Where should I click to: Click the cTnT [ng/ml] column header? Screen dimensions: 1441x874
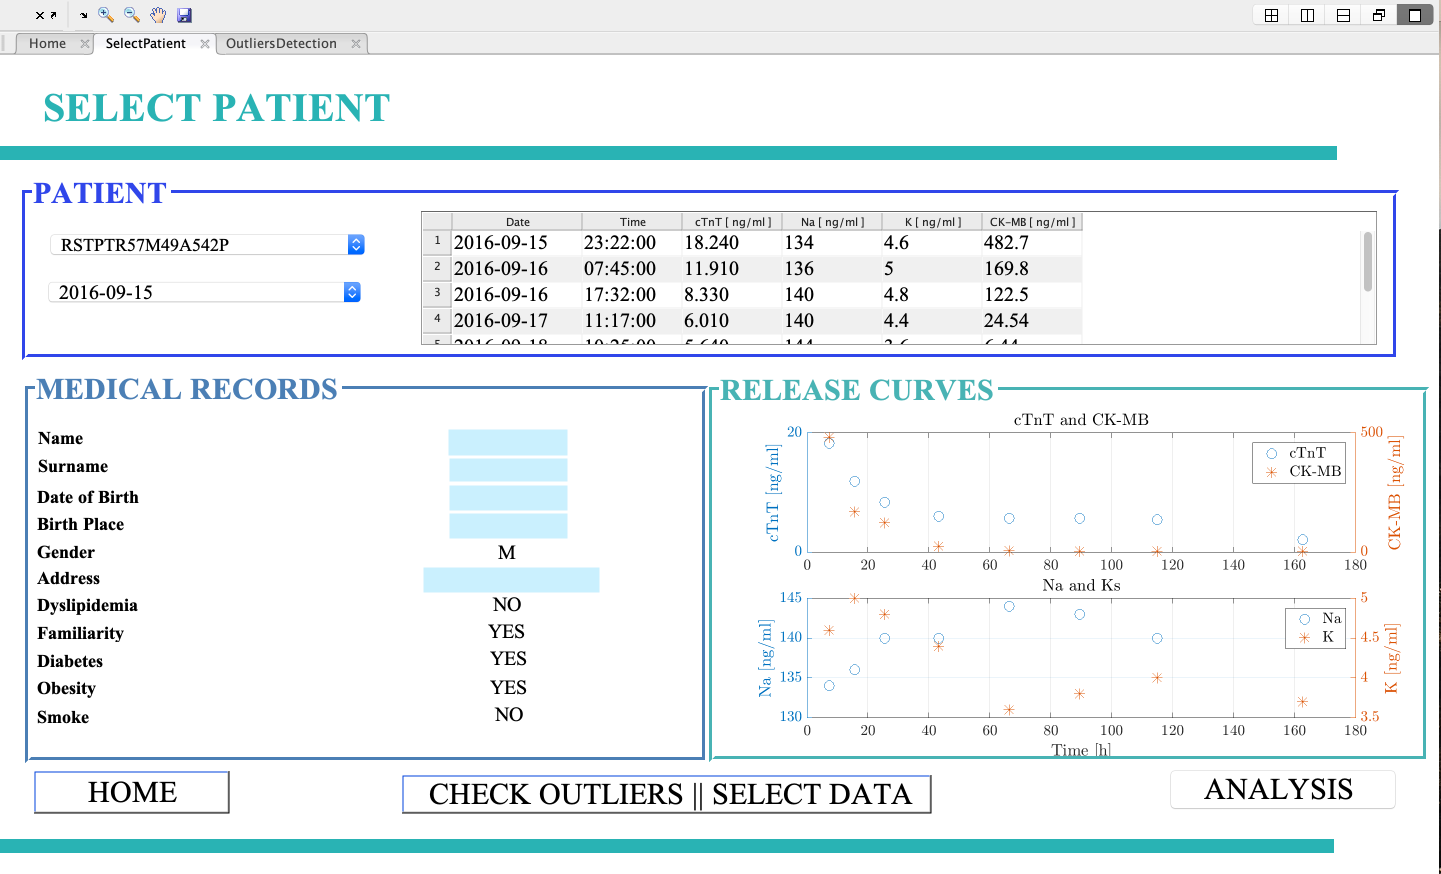point(732,222)
